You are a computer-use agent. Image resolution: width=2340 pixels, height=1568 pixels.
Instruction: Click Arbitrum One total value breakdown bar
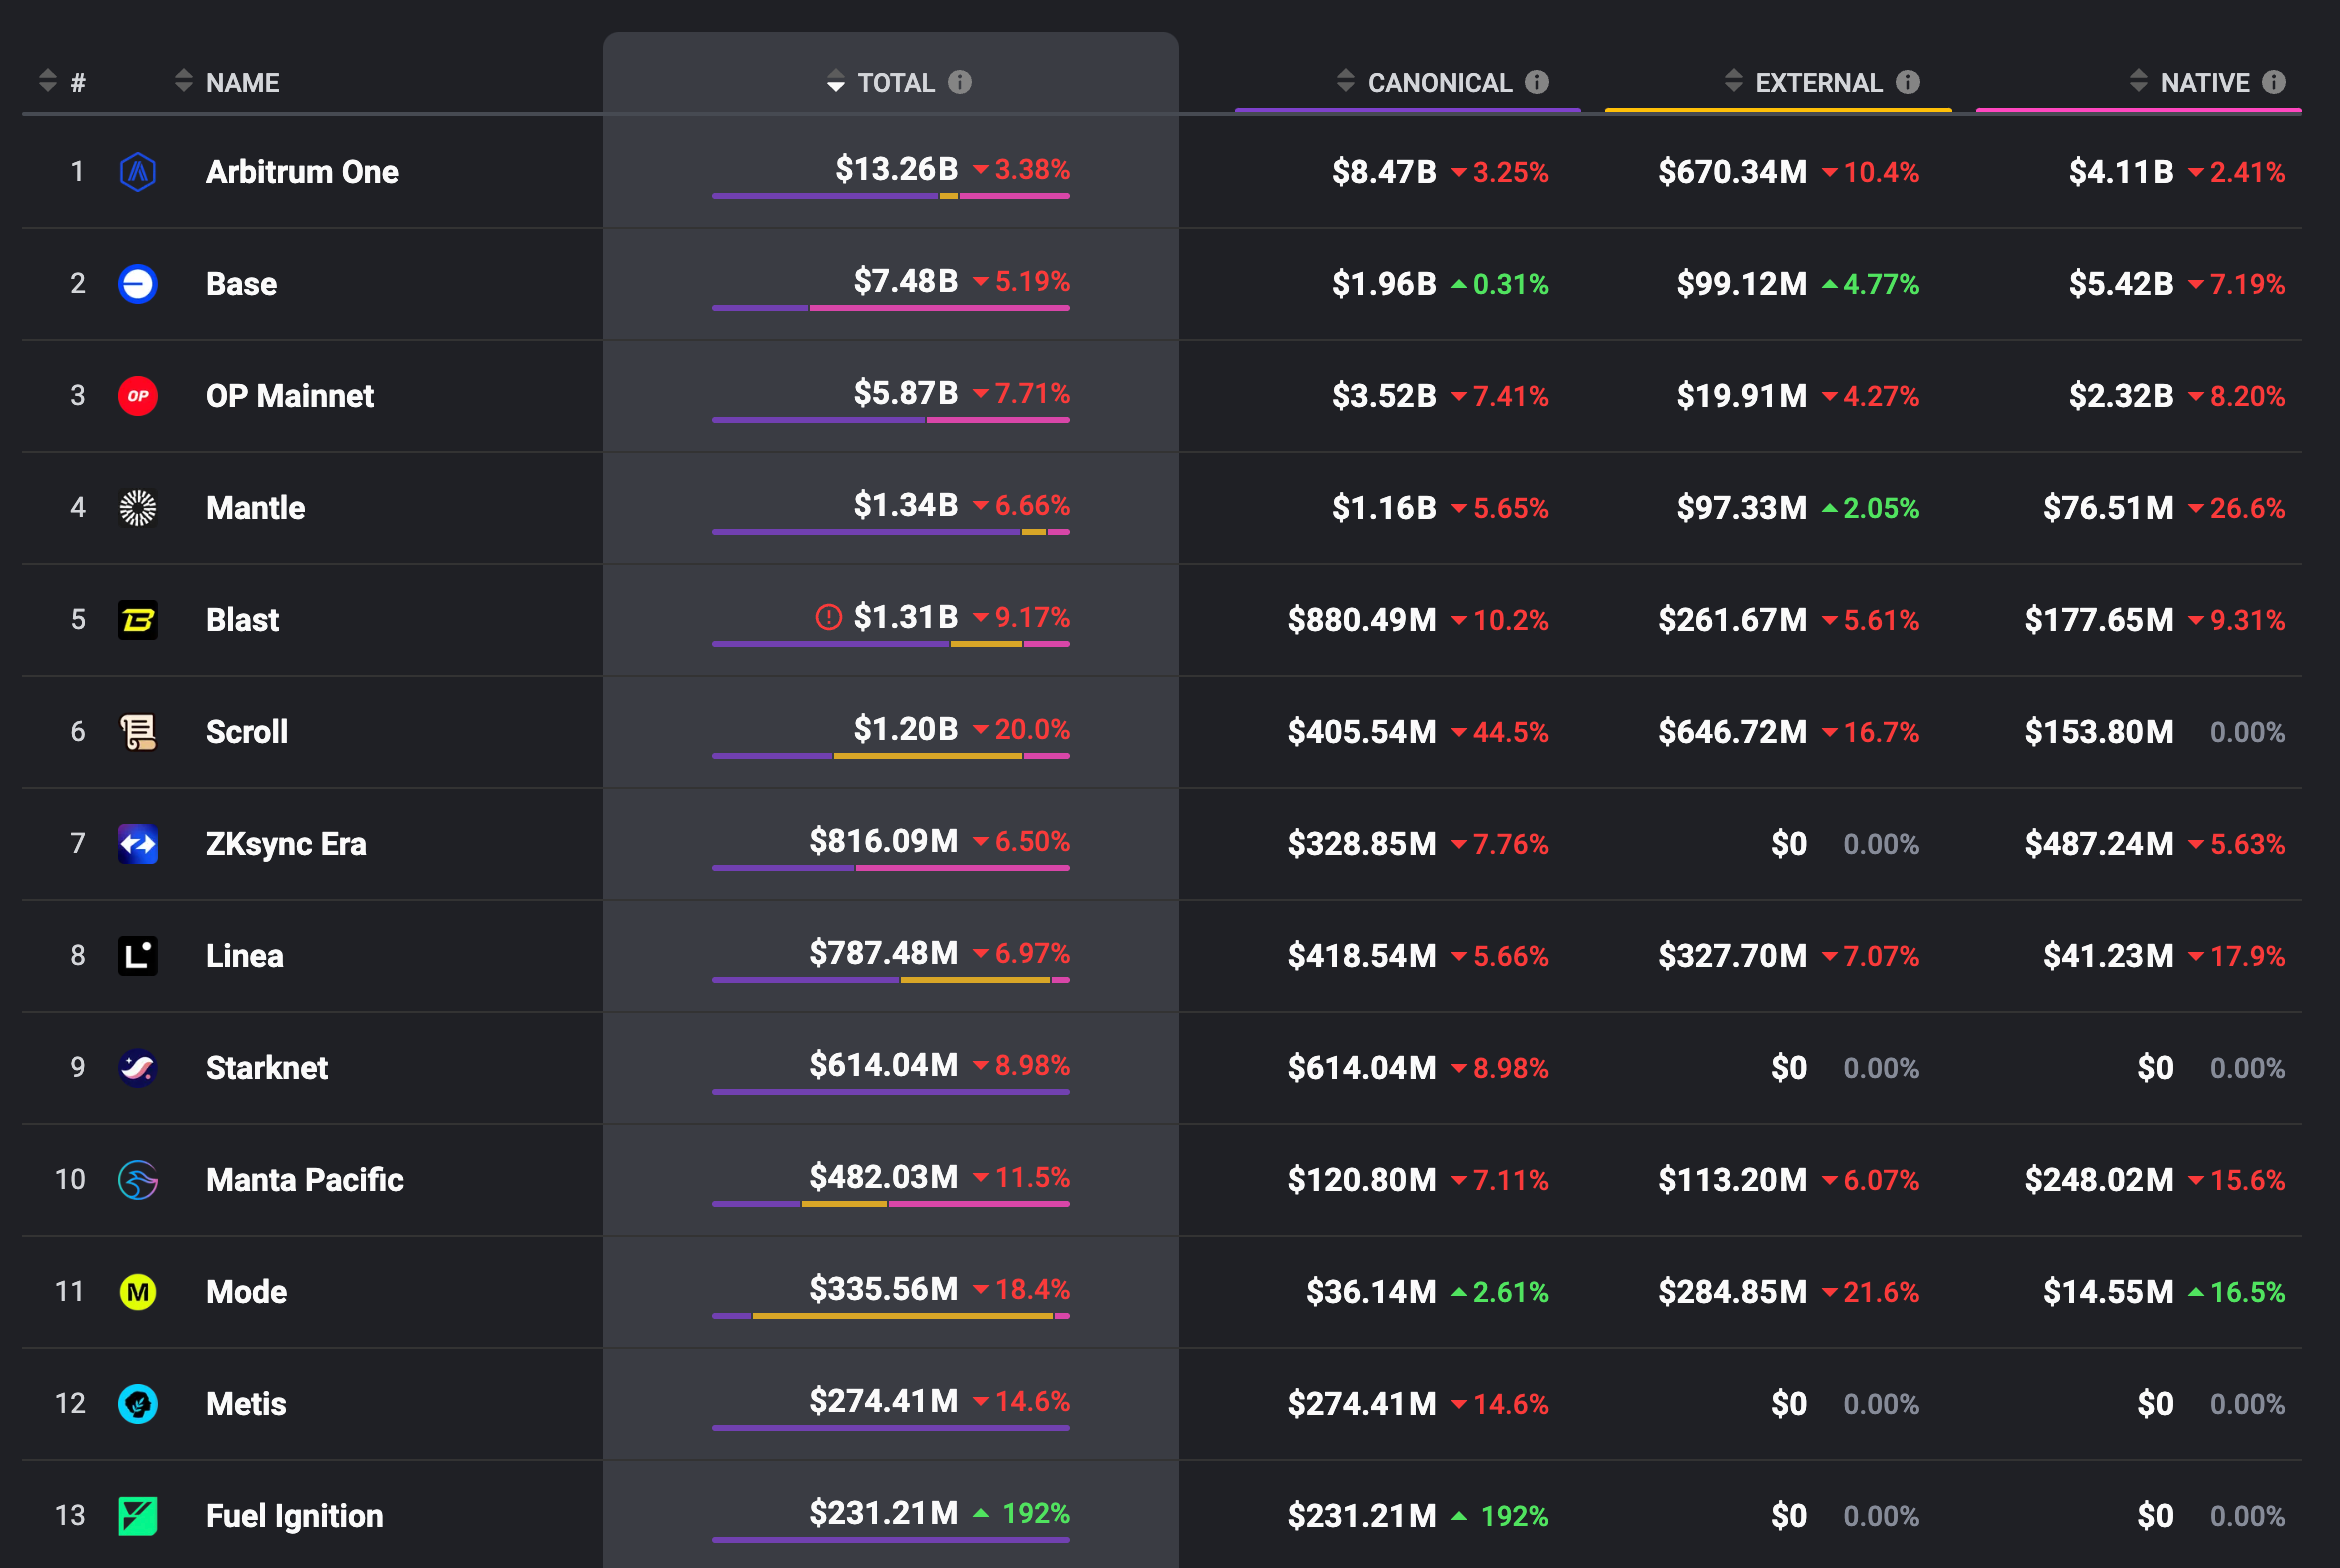(x=890, y=196)
